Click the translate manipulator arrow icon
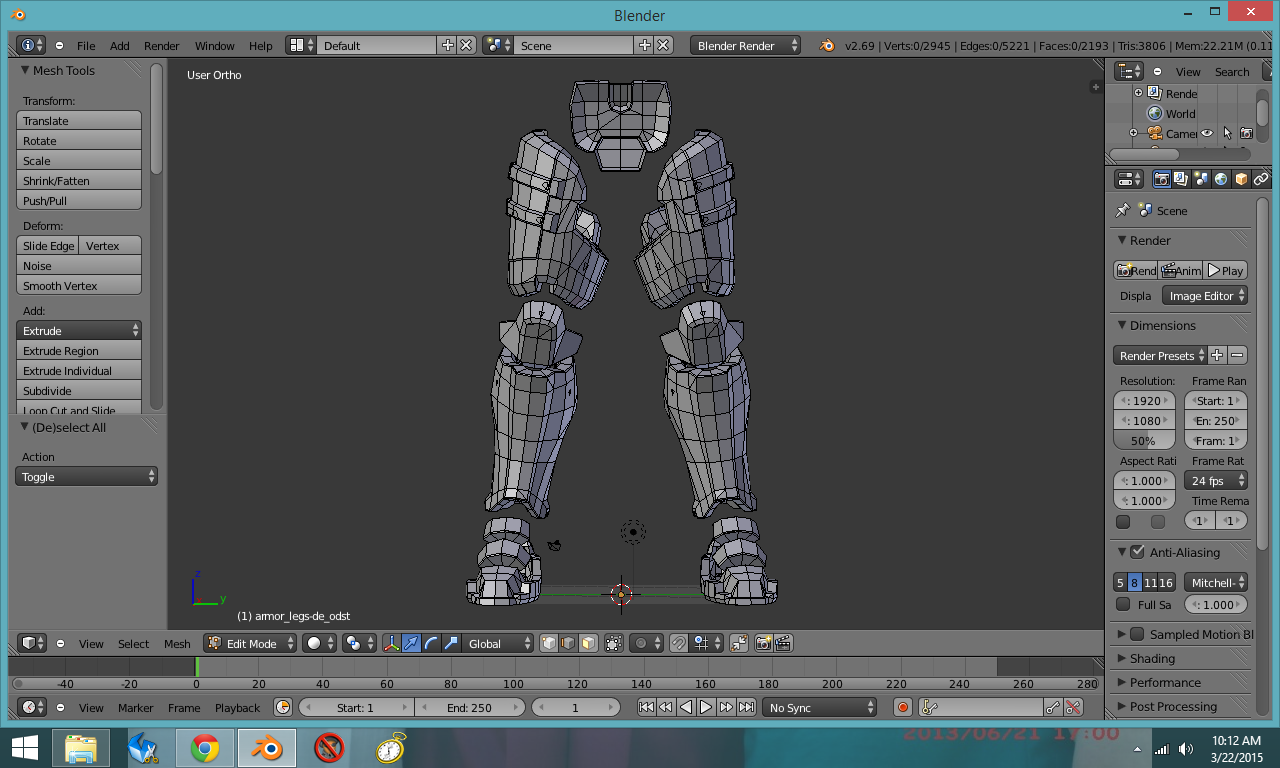 pos(411,644)
